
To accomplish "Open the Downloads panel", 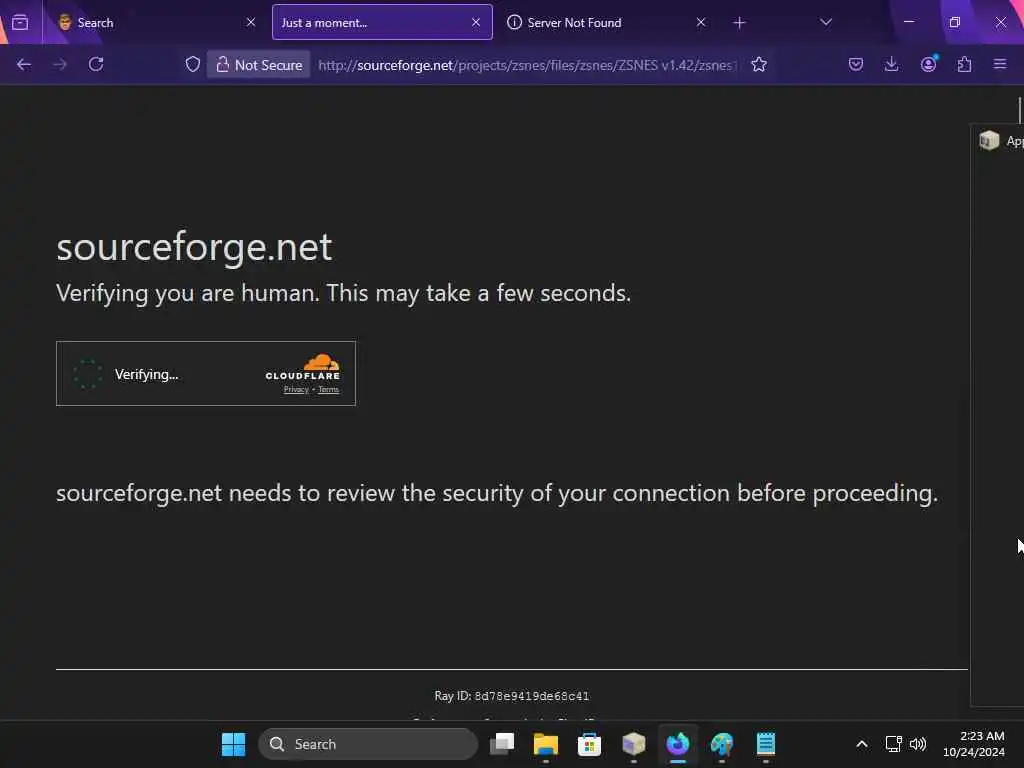I will pos(891,64).
